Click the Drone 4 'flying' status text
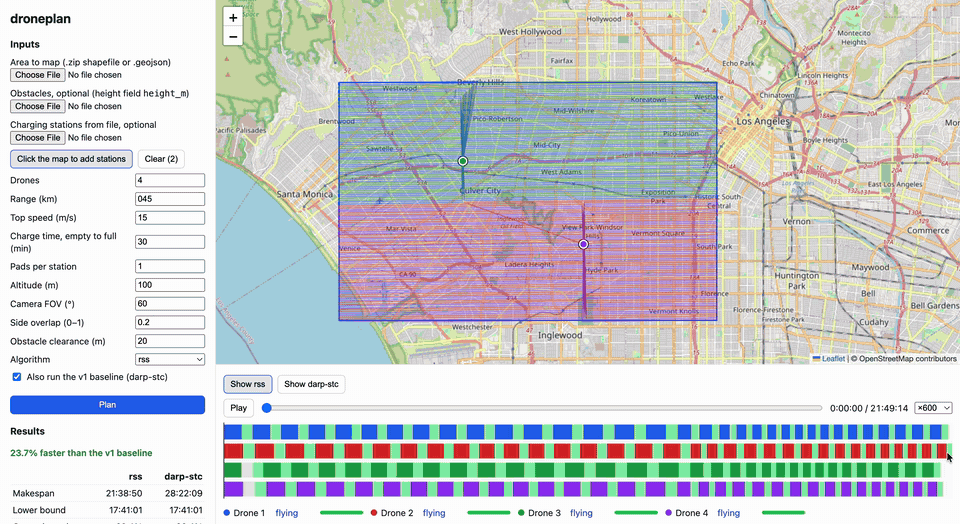Screen dimensions: 960x524 click(729, 513)
